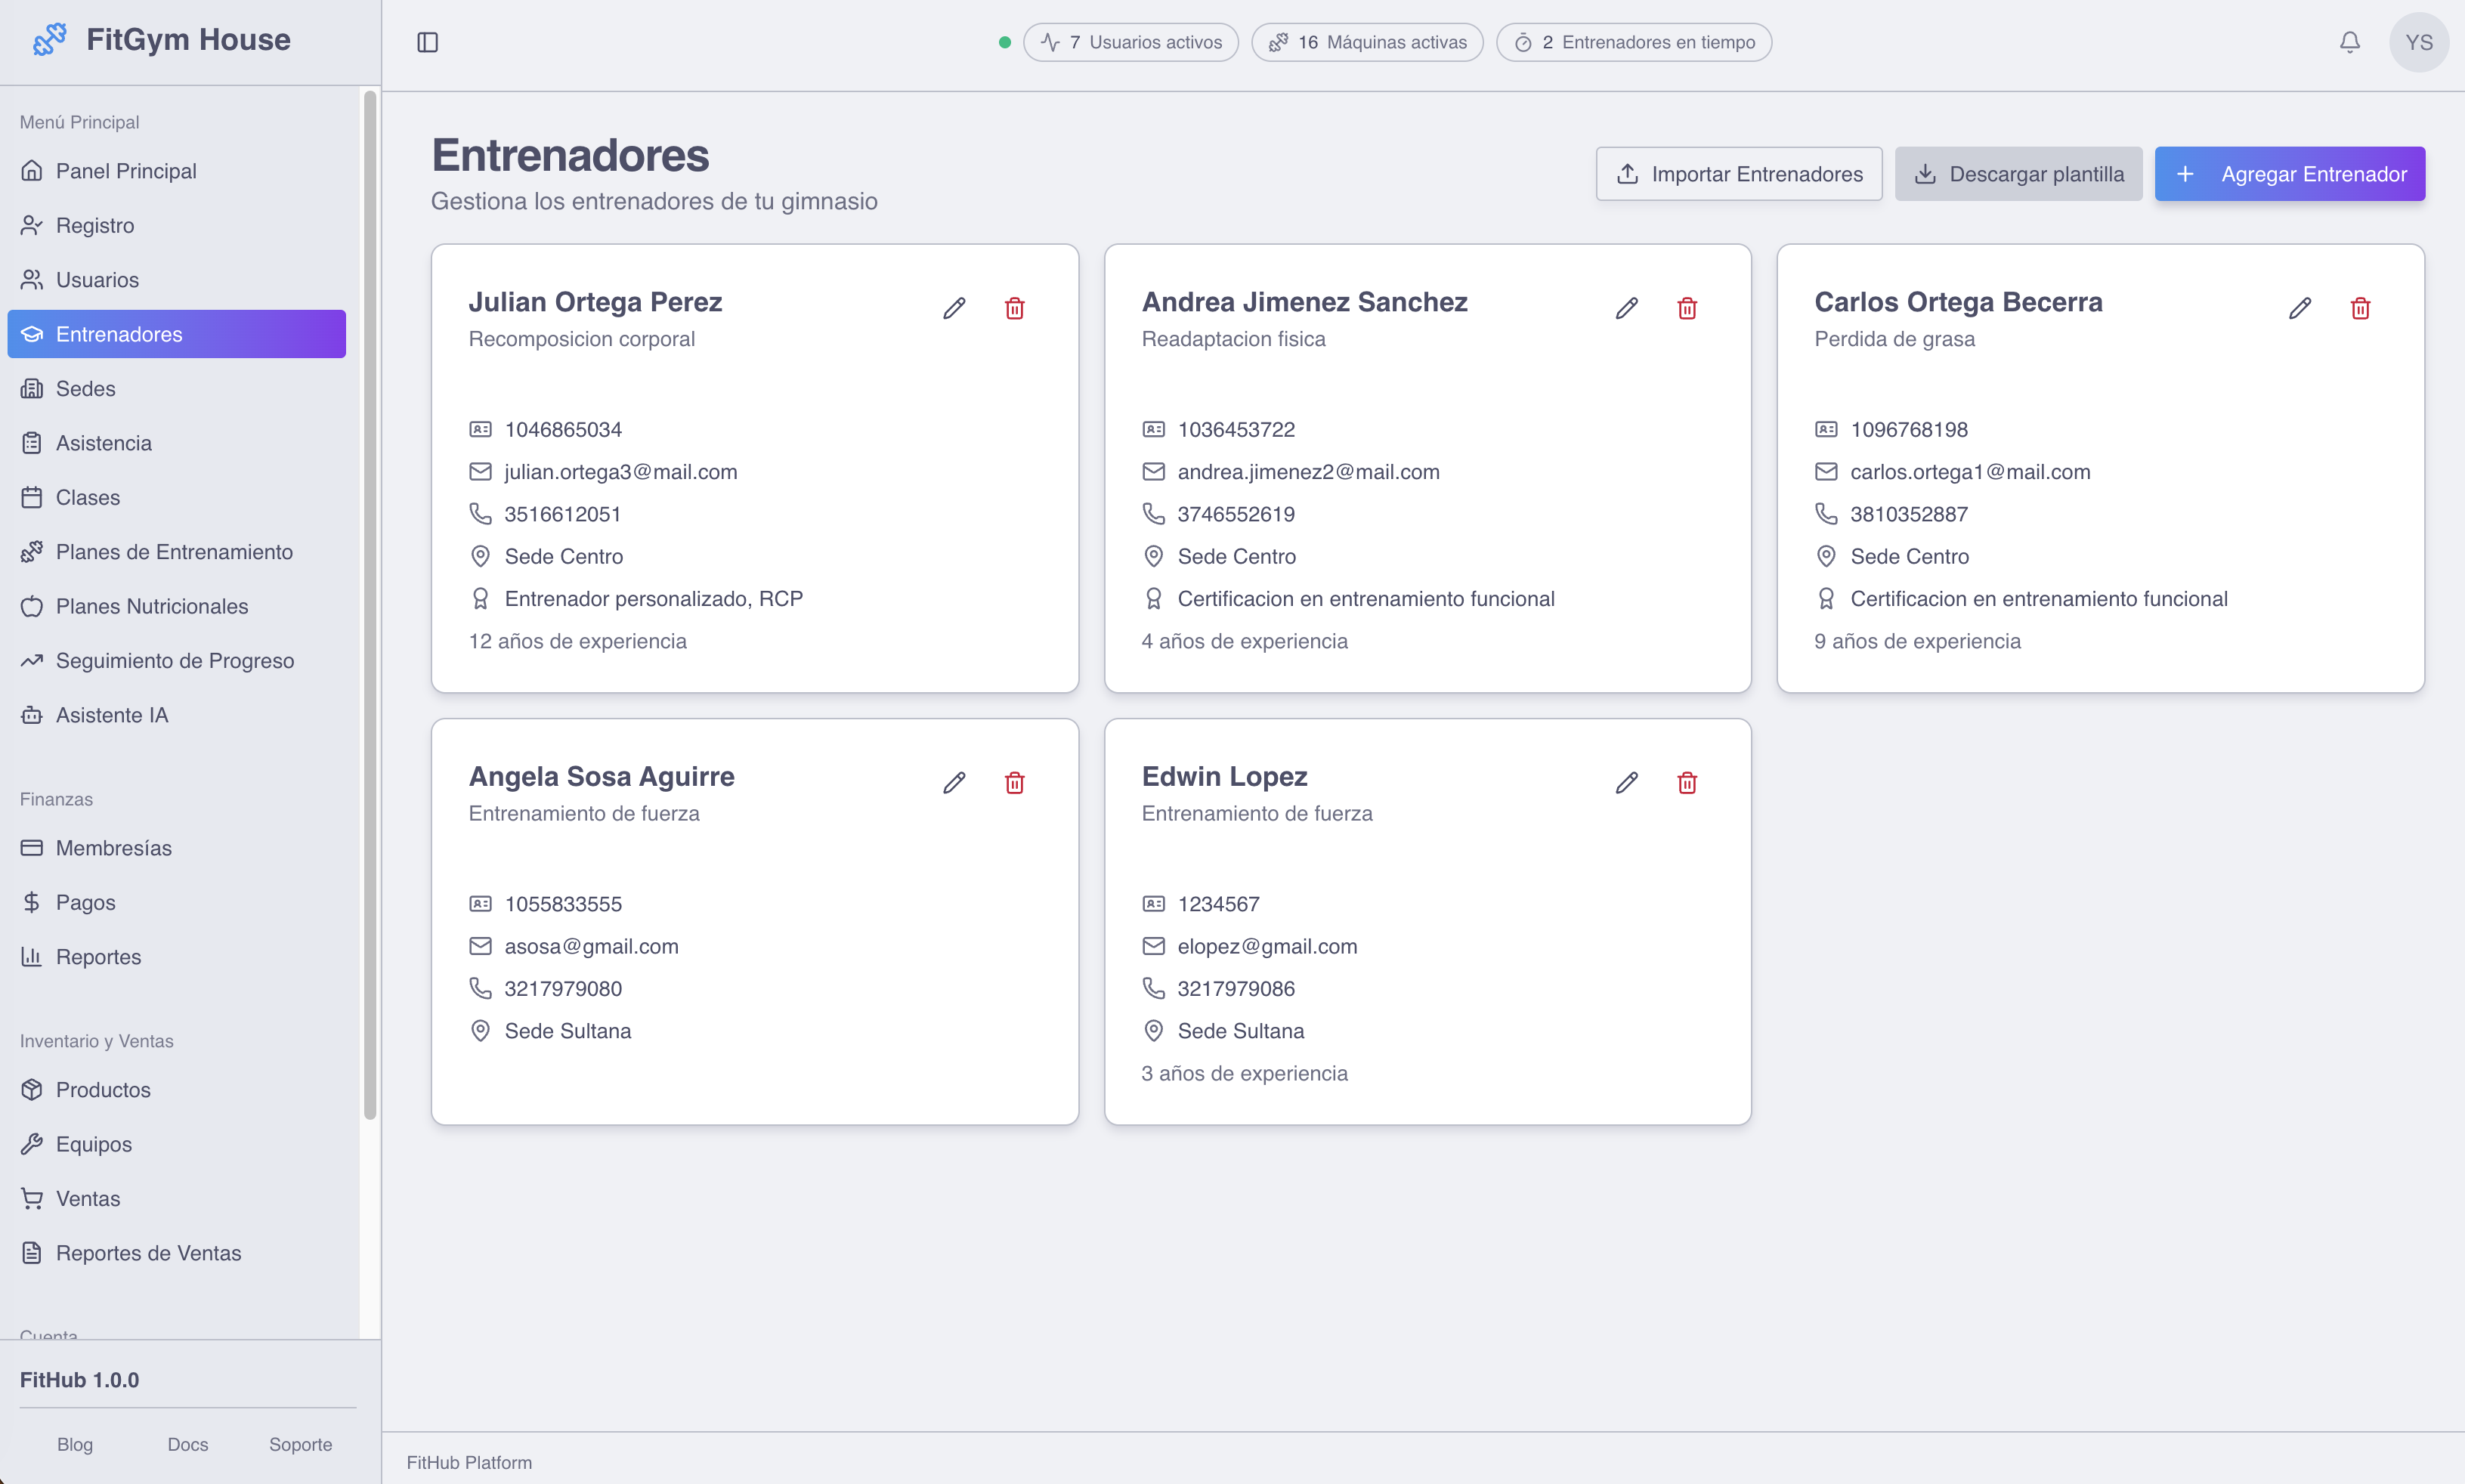The width and height of the screenshot is (2465, 1484).
Task: Click the Soporte footer link
Action: click(299, 1444)
